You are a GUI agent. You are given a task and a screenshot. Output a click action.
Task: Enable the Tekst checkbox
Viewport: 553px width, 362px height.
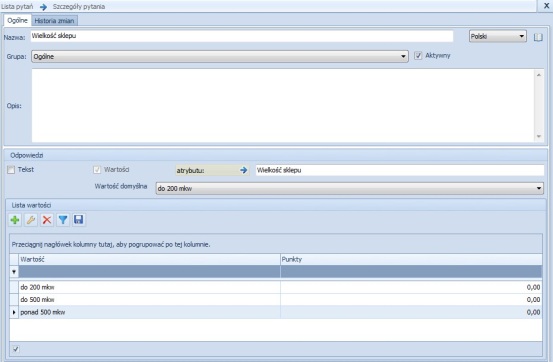[x=11, y=170]
